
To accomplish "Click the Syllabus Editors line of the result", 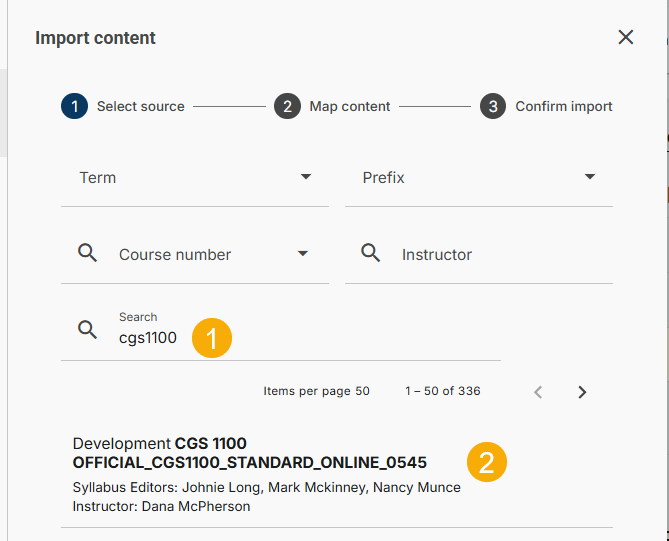I will coord(267,487).
